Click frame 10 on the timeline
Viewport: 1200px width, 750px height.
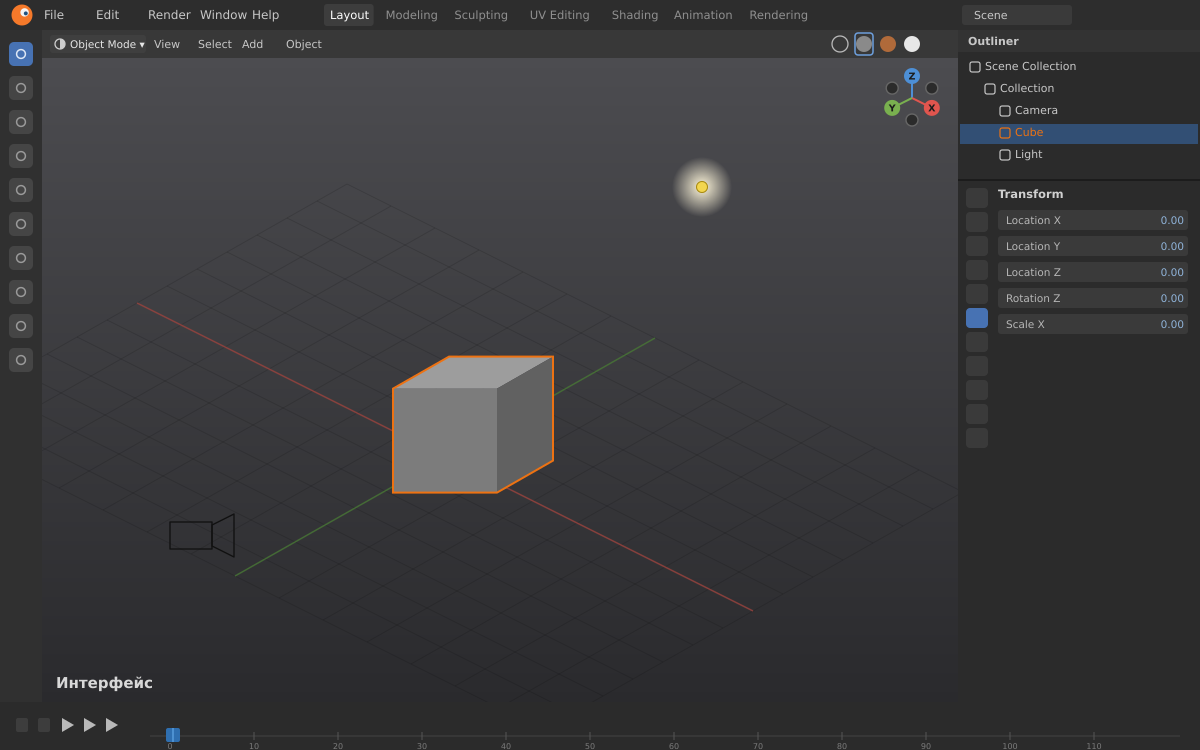coord(254,741)
